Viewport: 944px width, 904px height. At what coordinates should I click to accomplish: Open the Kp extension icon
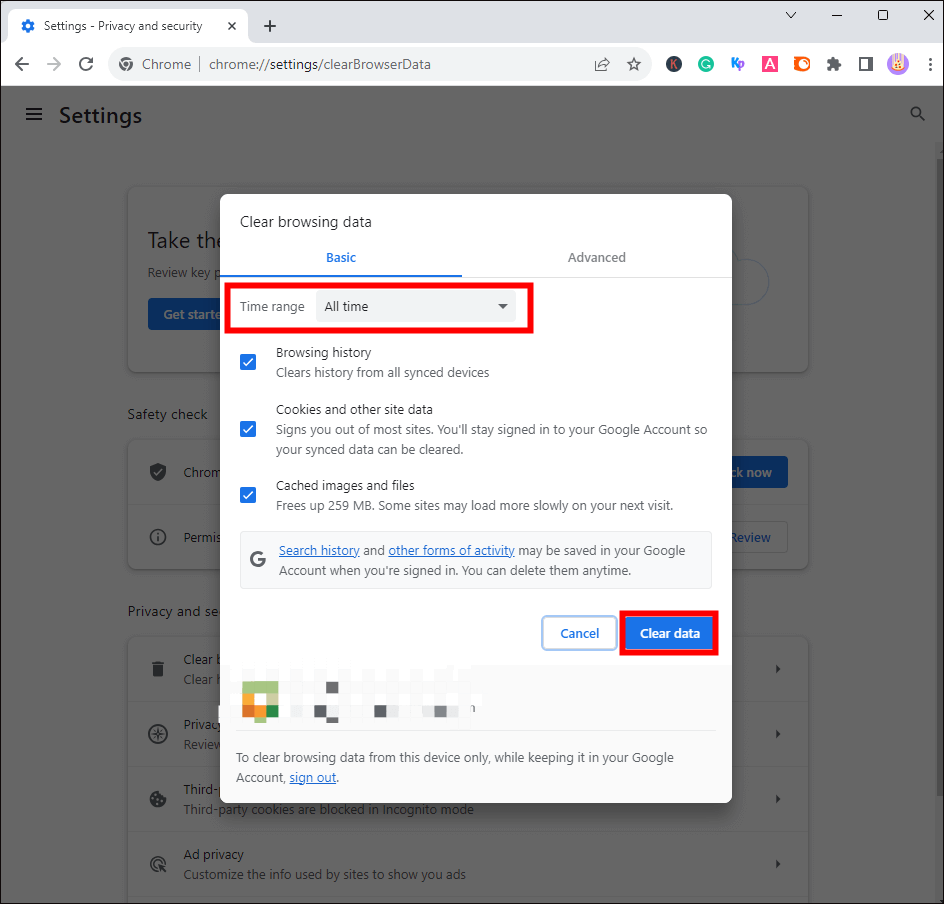(x=738, y=64)
